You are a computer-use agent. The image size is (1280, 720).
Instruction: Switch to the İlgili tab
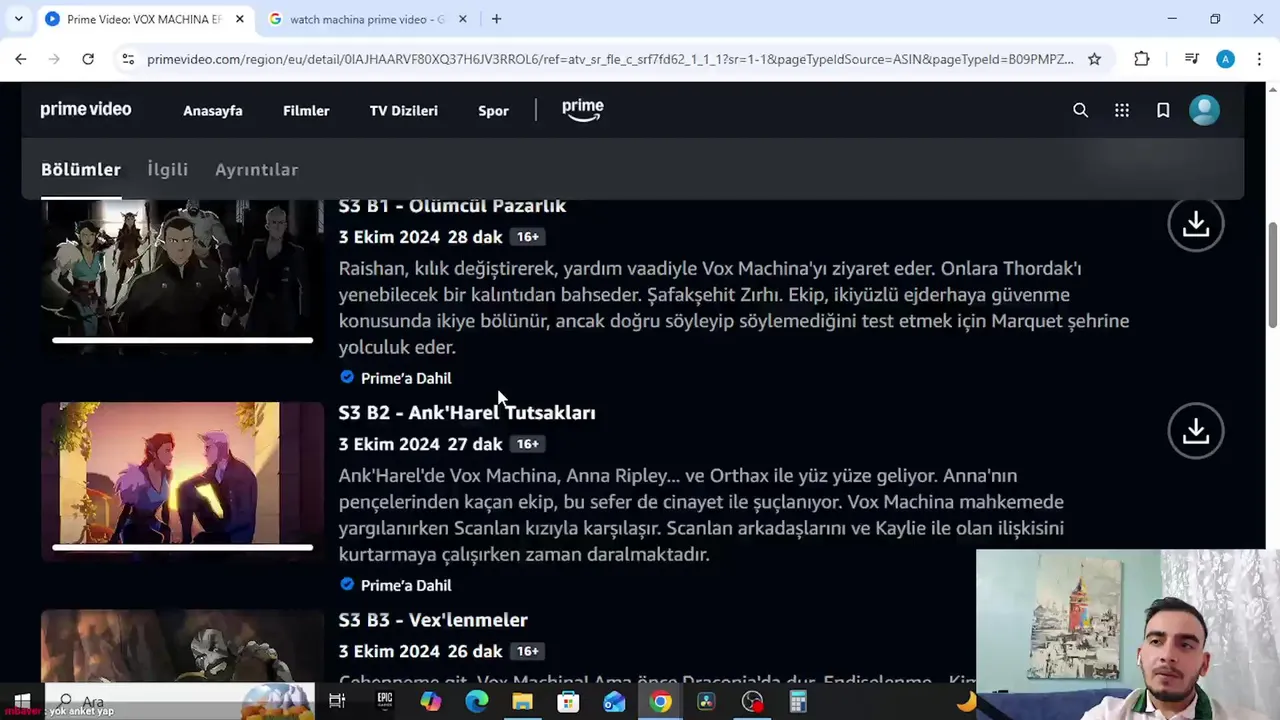[x=168, y=169]
